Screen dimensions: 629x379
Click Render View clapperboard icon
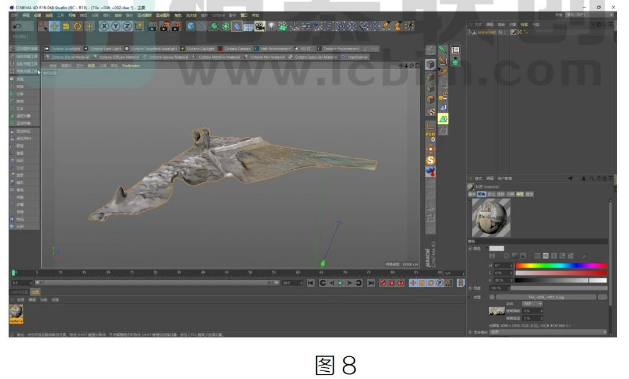click(152, 26)
